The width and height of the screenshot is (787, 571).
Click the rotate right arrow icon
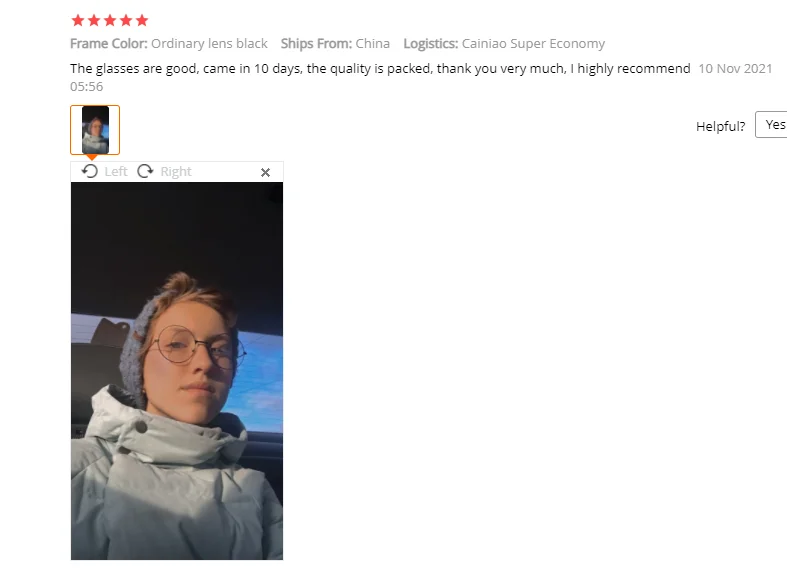point(145,171)
